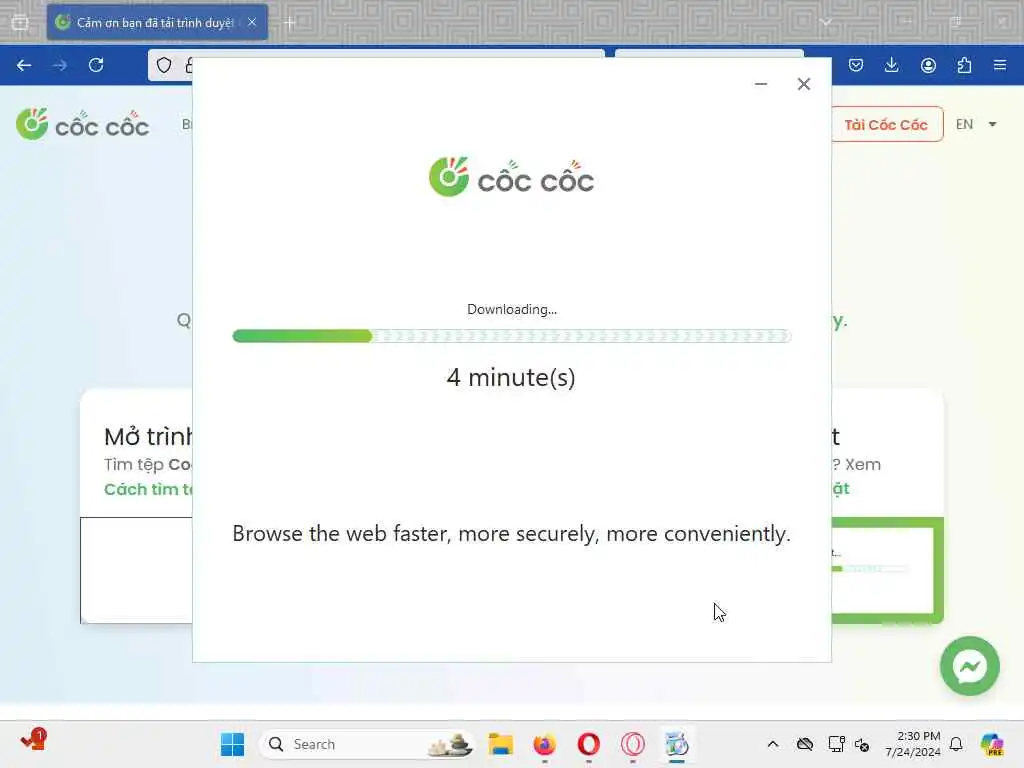Open the red checkmark widget icon
Image resolution: width=1024 pixels, height=768 pixels.
pos(33,740)
